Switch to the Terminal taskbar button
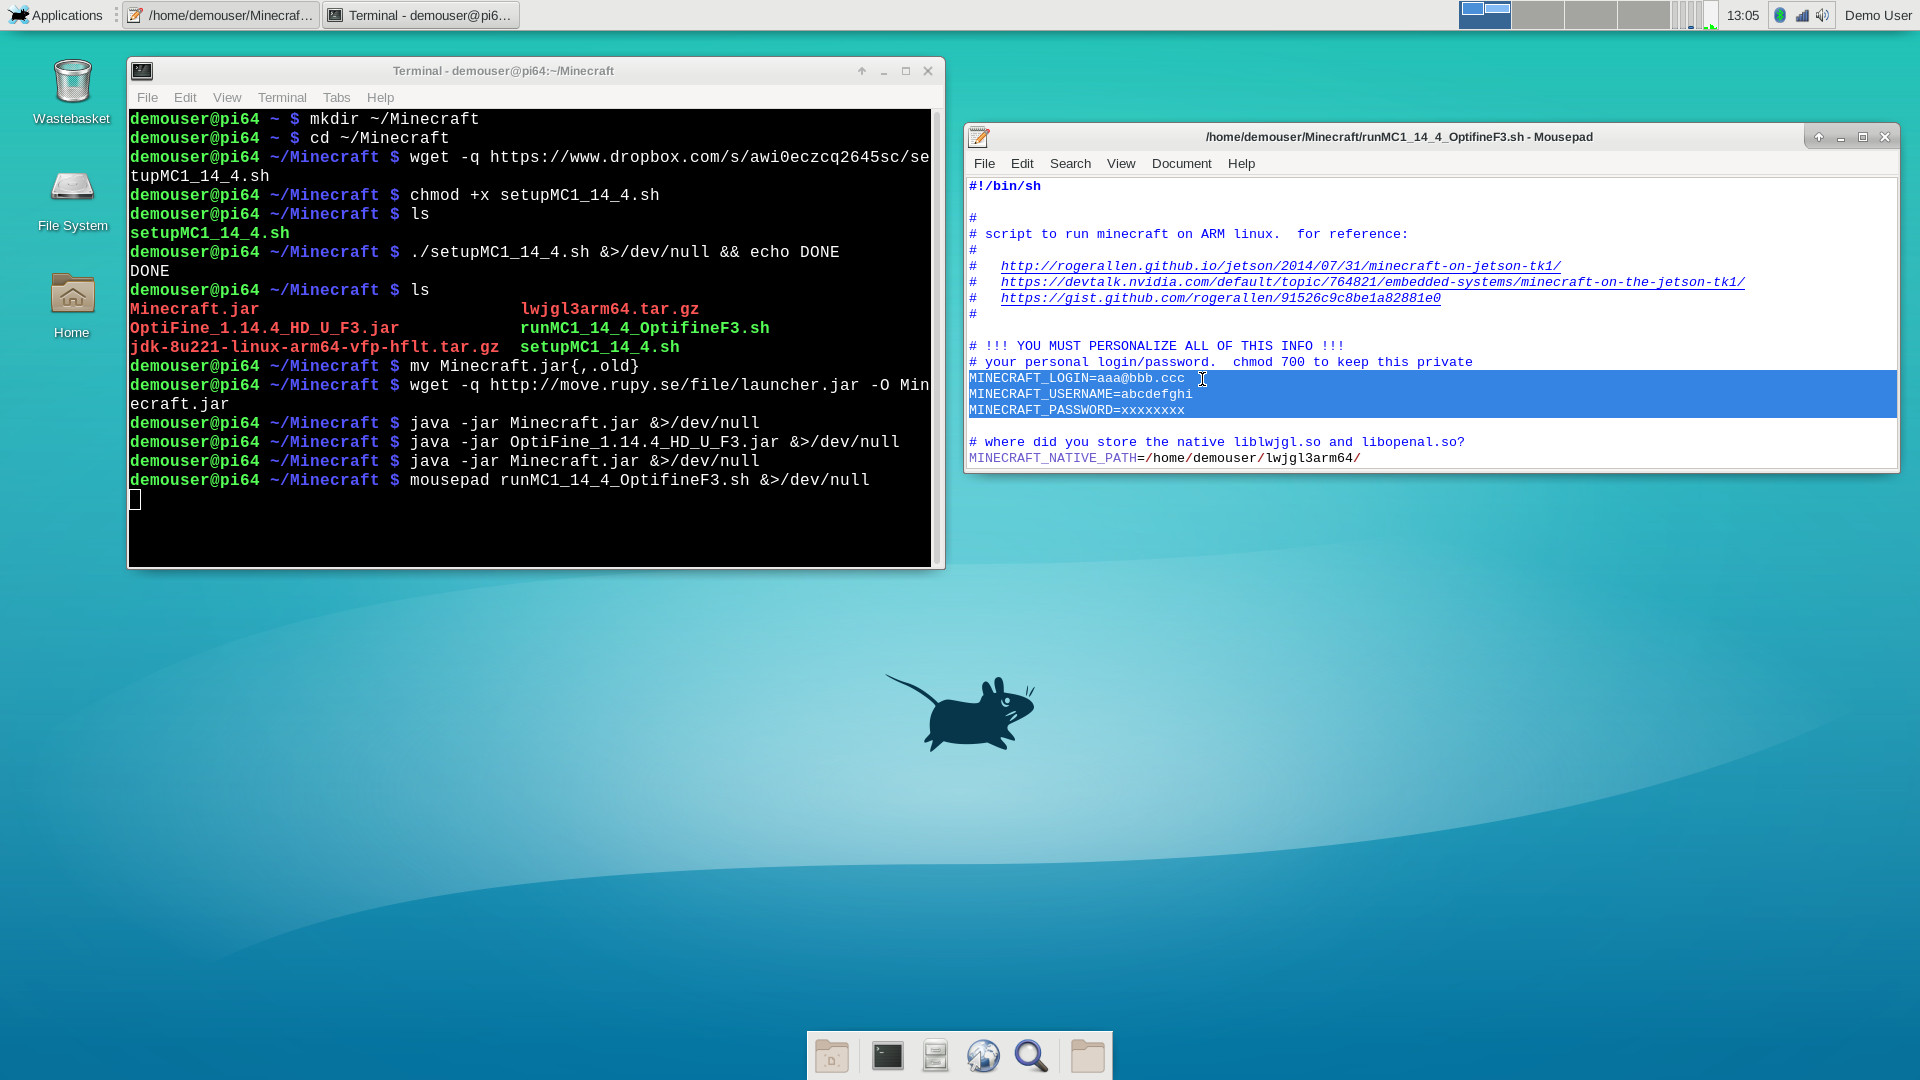This screenshot has width=1920, height=1080. [x=421, y=15]
